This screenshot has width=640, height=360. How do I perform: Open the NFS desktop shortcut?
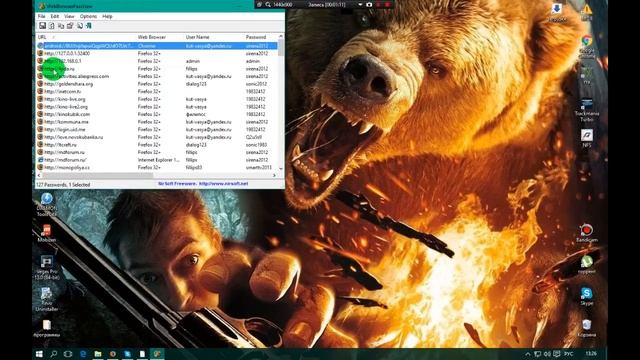(587, 139)
